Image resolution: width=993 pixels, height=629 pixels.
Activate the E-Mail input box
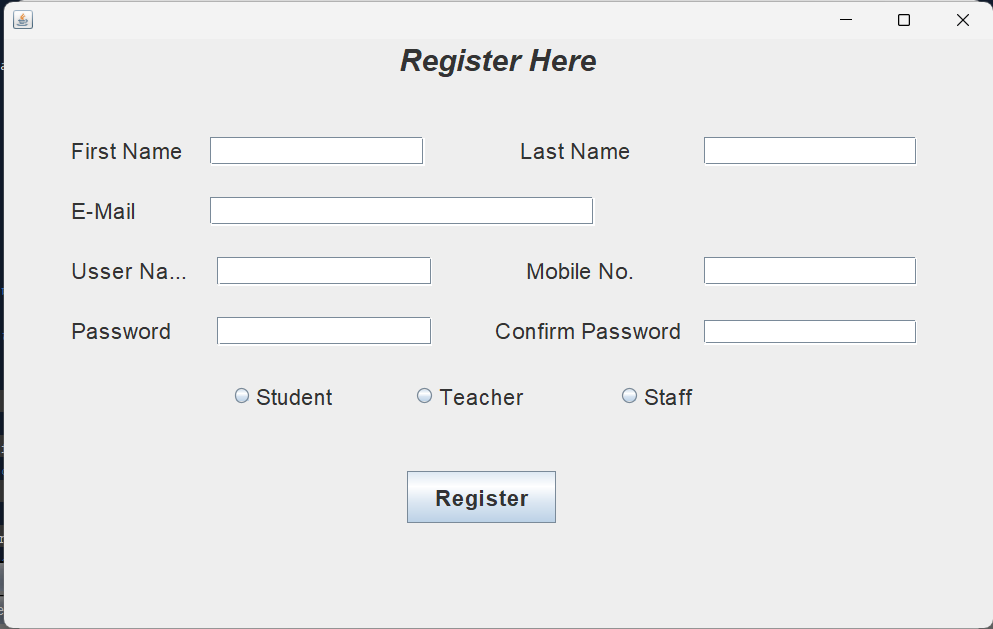coord(401,211)
